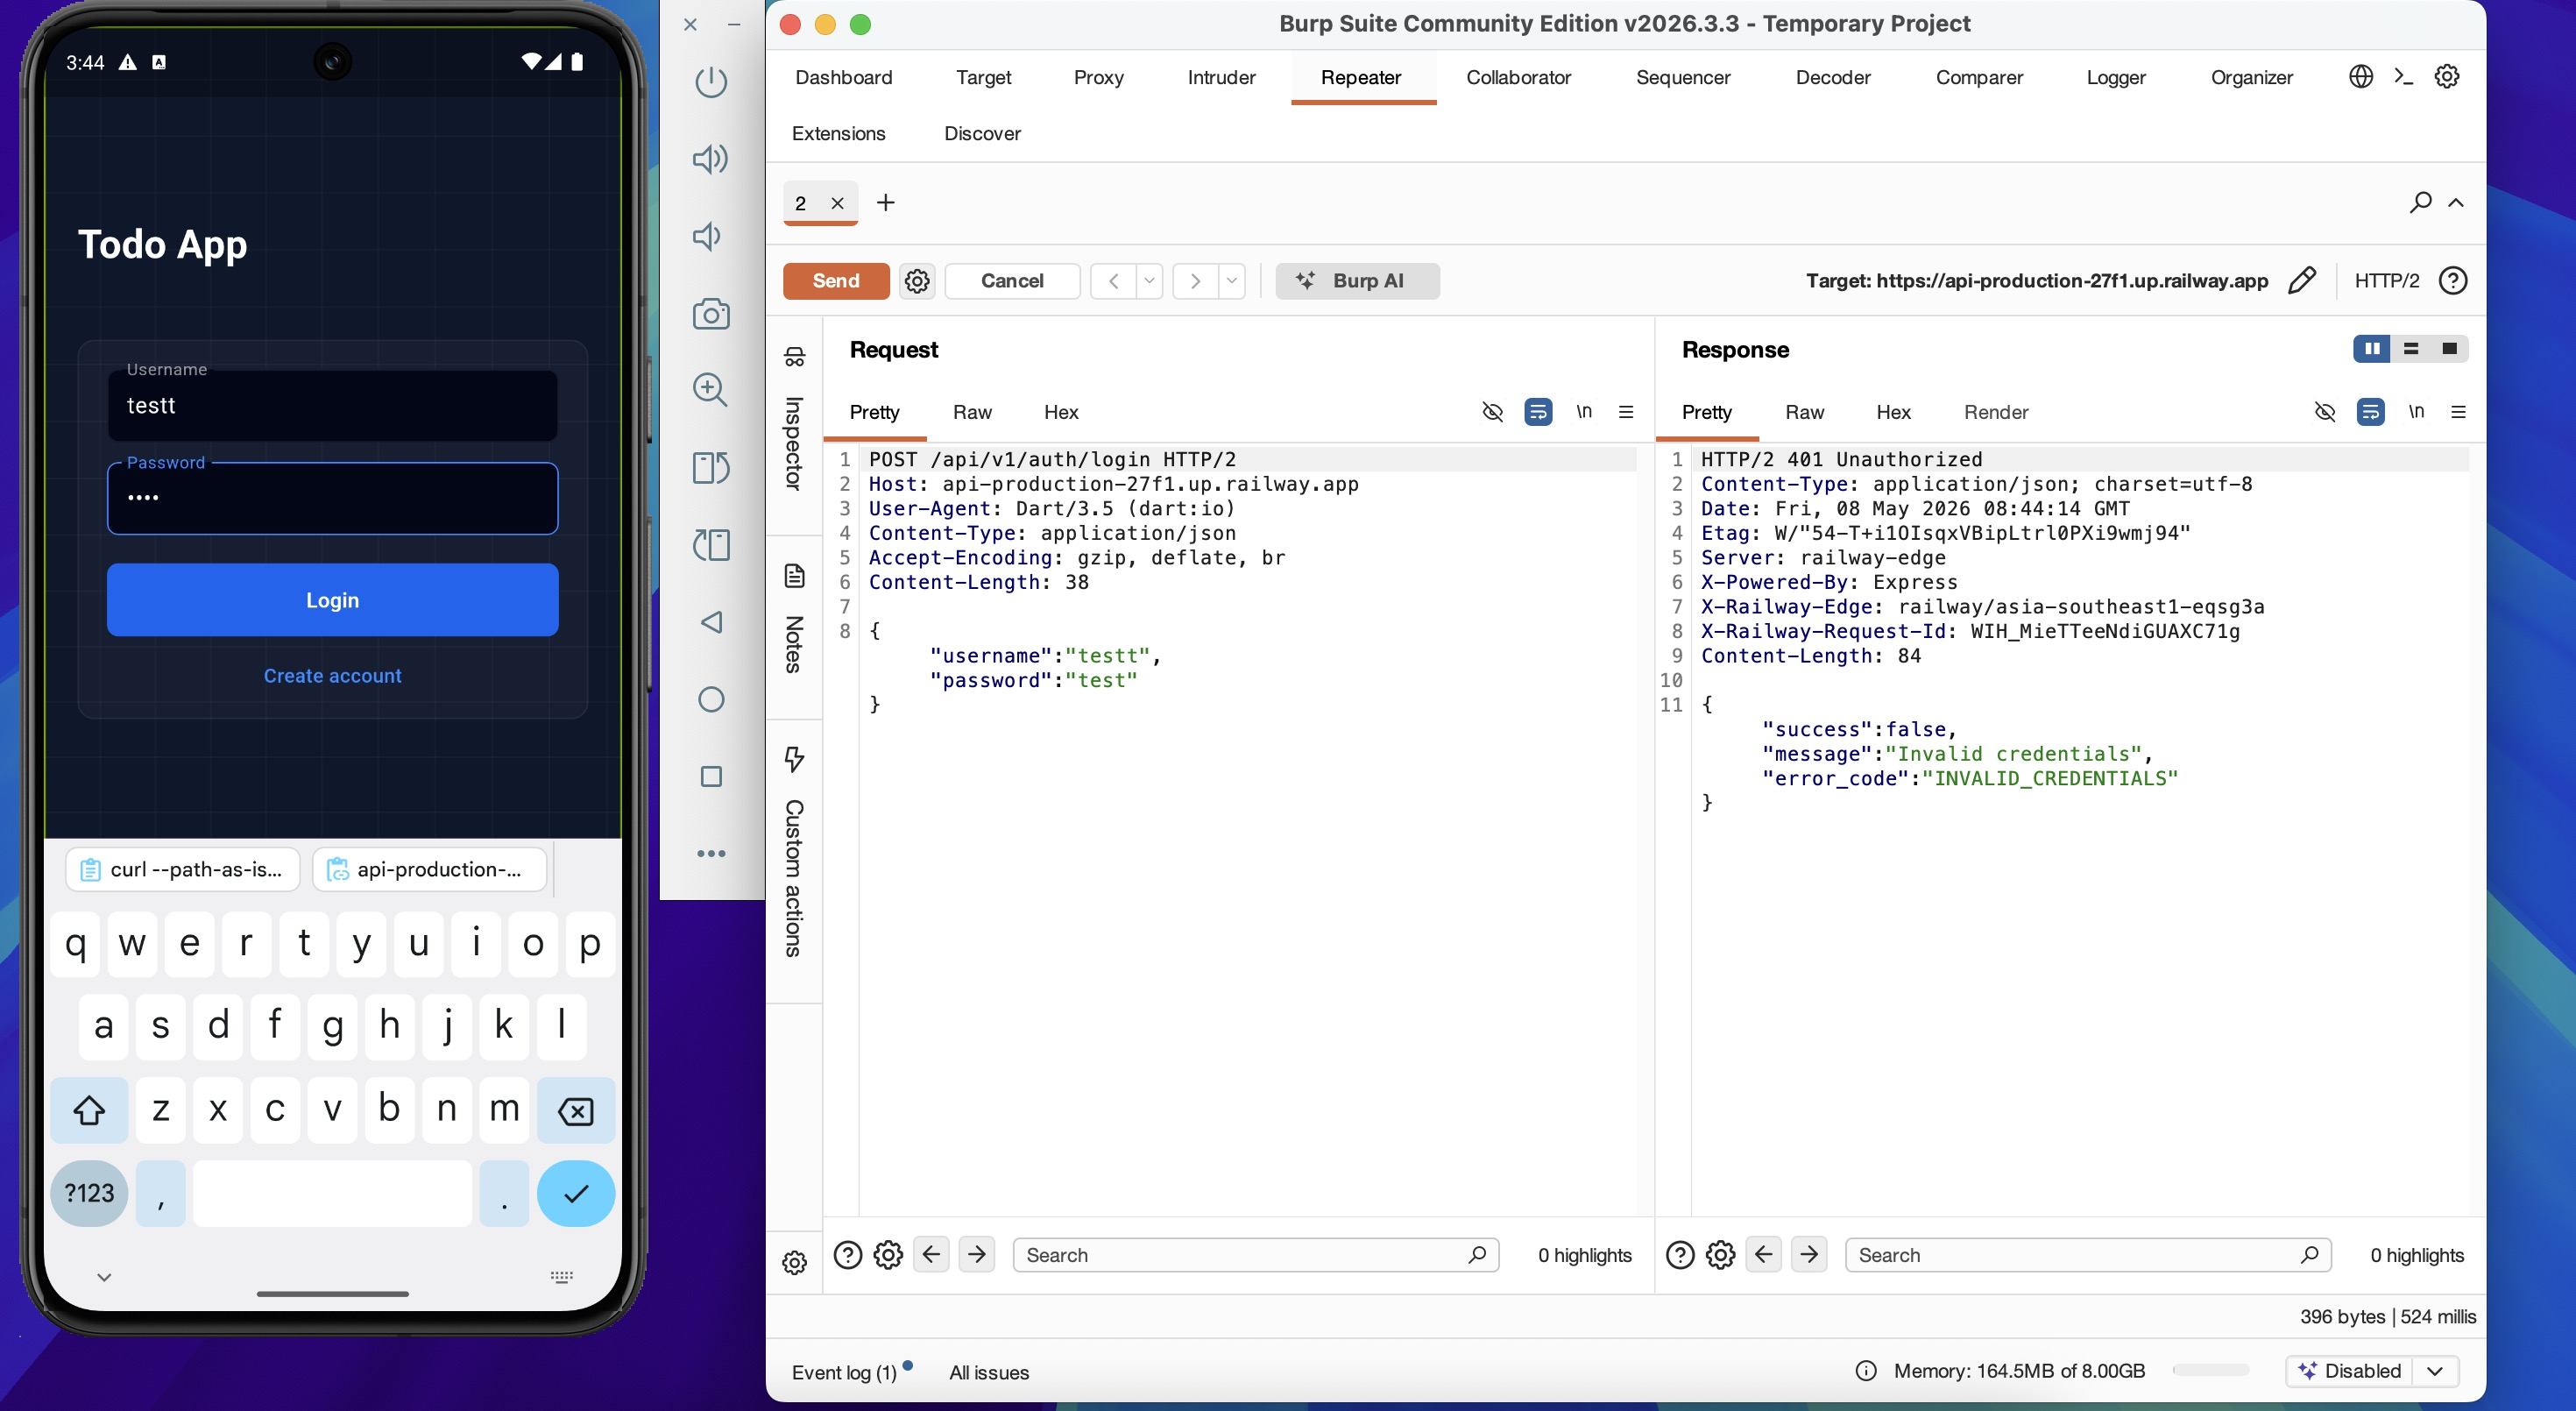Switch Request view to Raw tab
The width and height of the screenshot is (2576, 1411).
pyautogui.click(x=971, y=412)
